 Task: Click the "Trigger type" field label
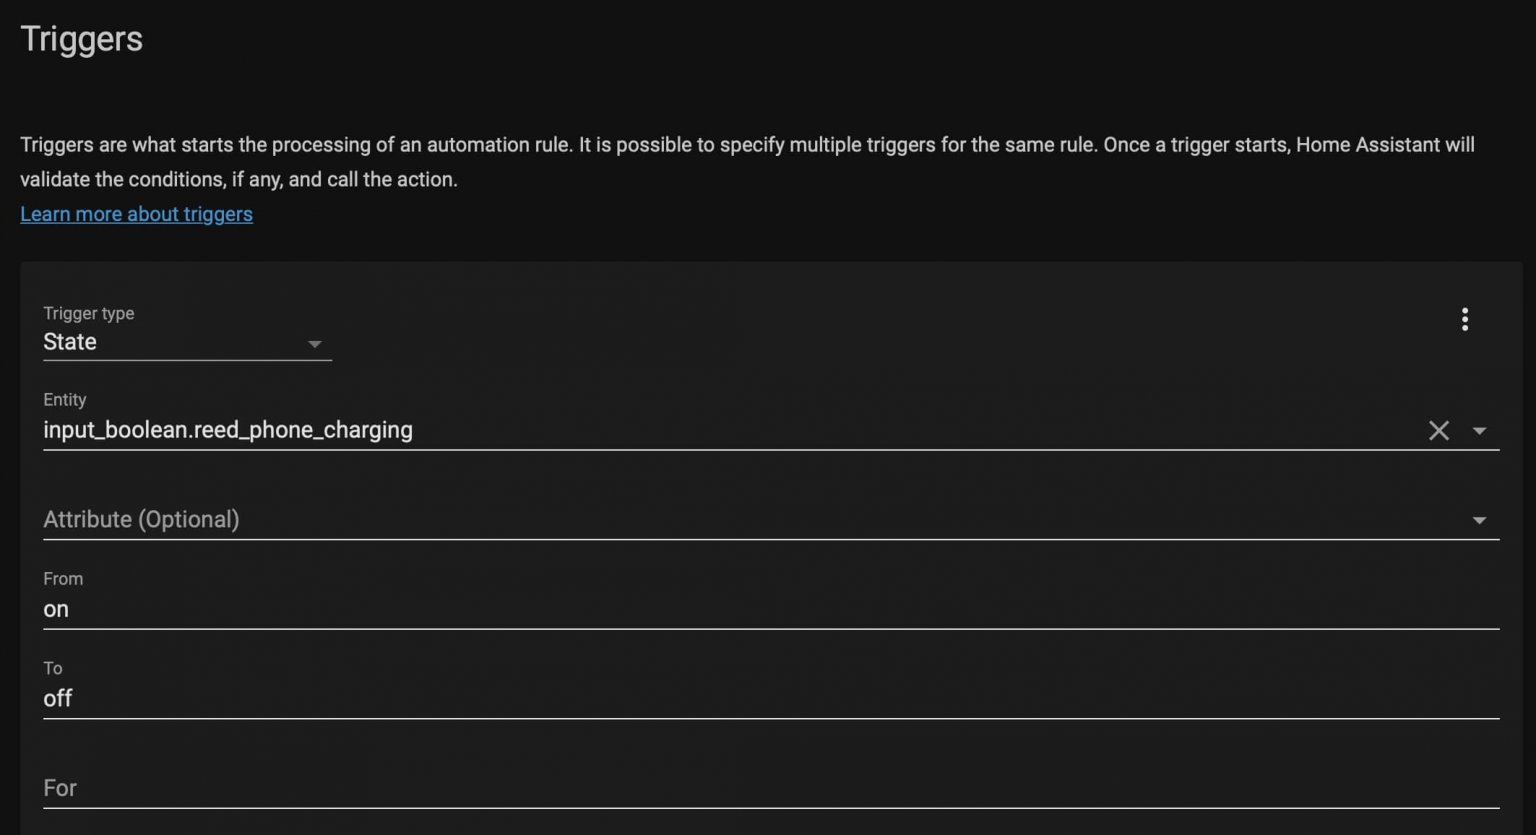[88, 313]
